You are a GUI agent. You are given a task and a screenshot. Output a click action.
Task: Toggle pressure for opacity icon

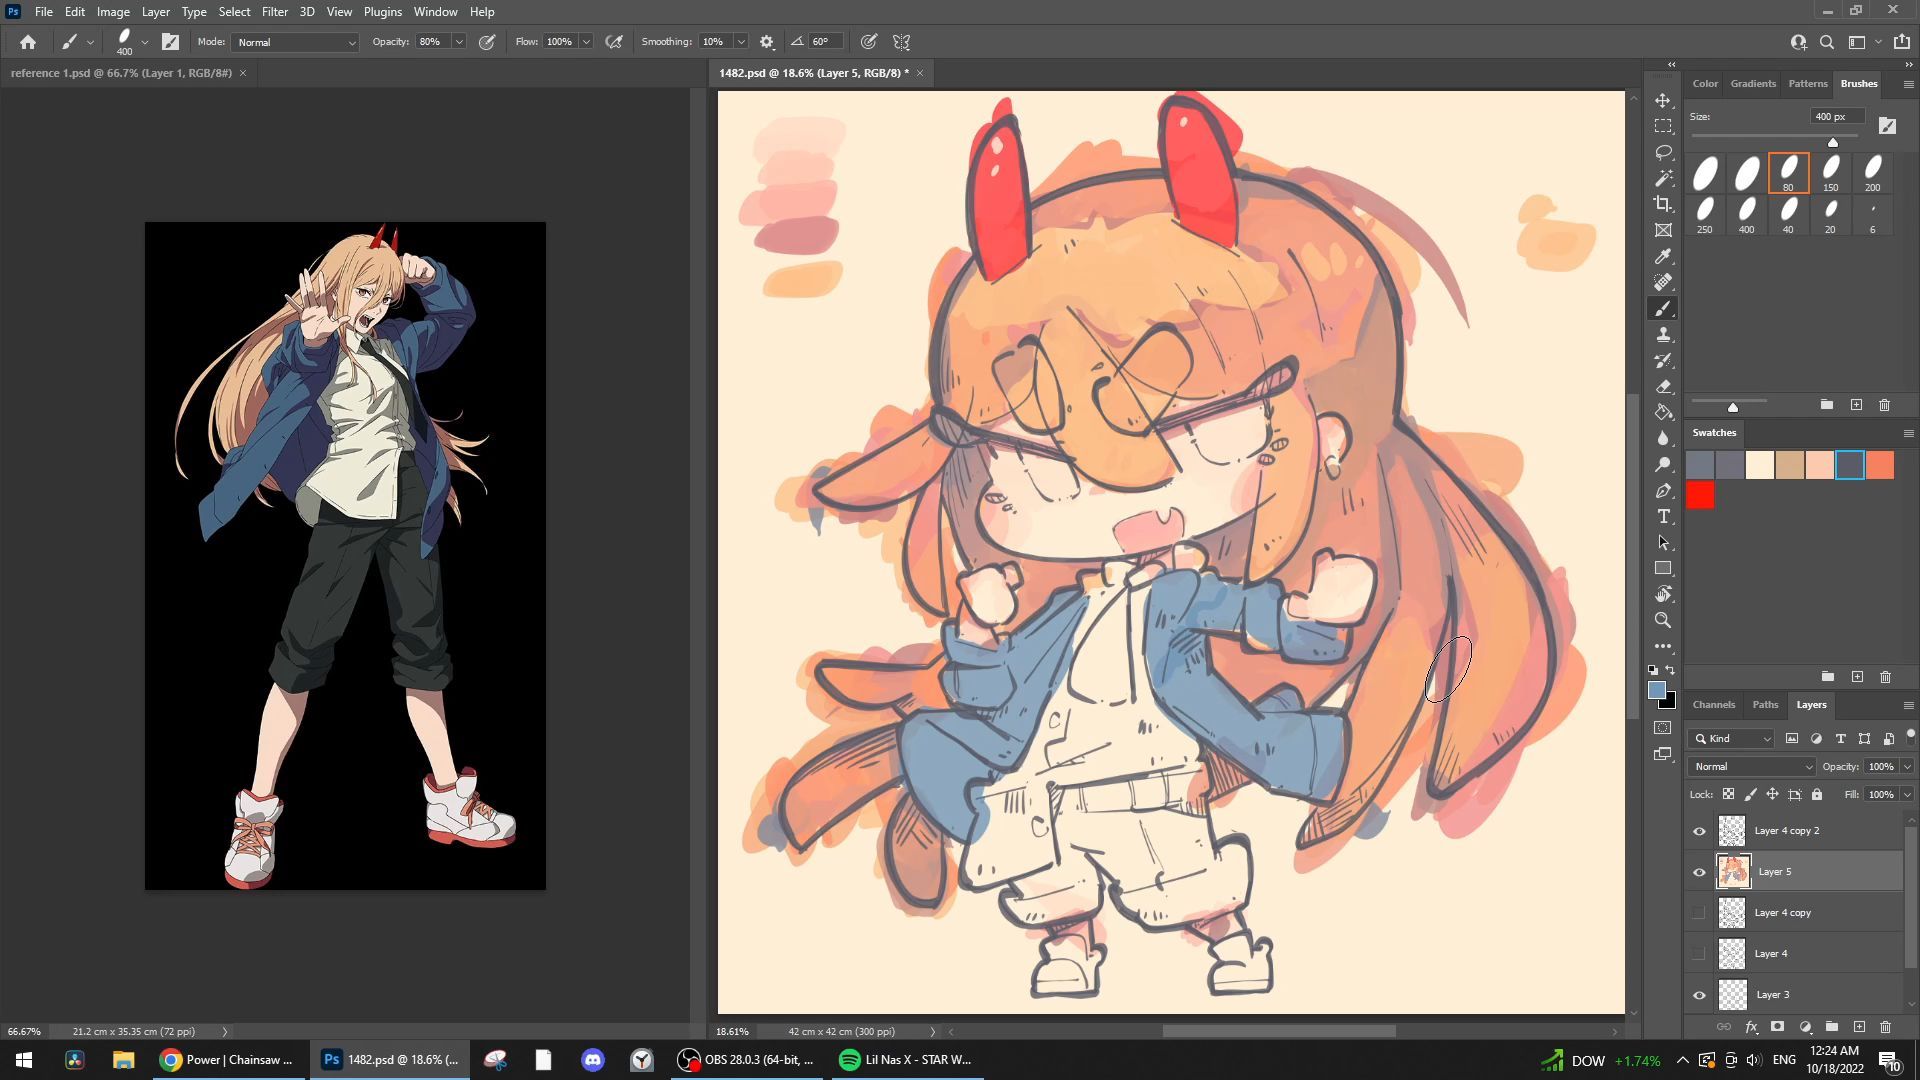(x=487, y=42)
